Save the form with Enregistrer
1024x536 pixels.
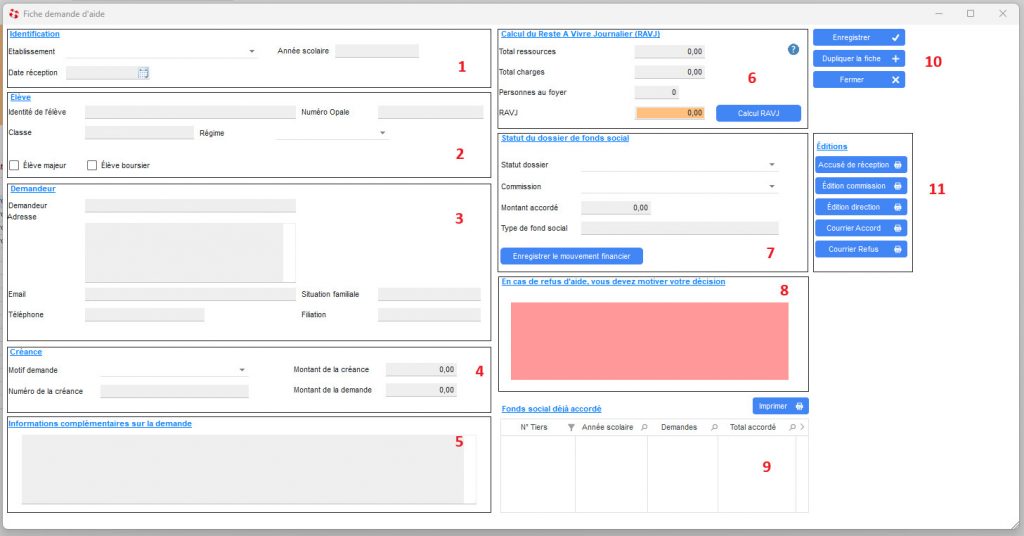pyautogui.click(x=858, y=37)
